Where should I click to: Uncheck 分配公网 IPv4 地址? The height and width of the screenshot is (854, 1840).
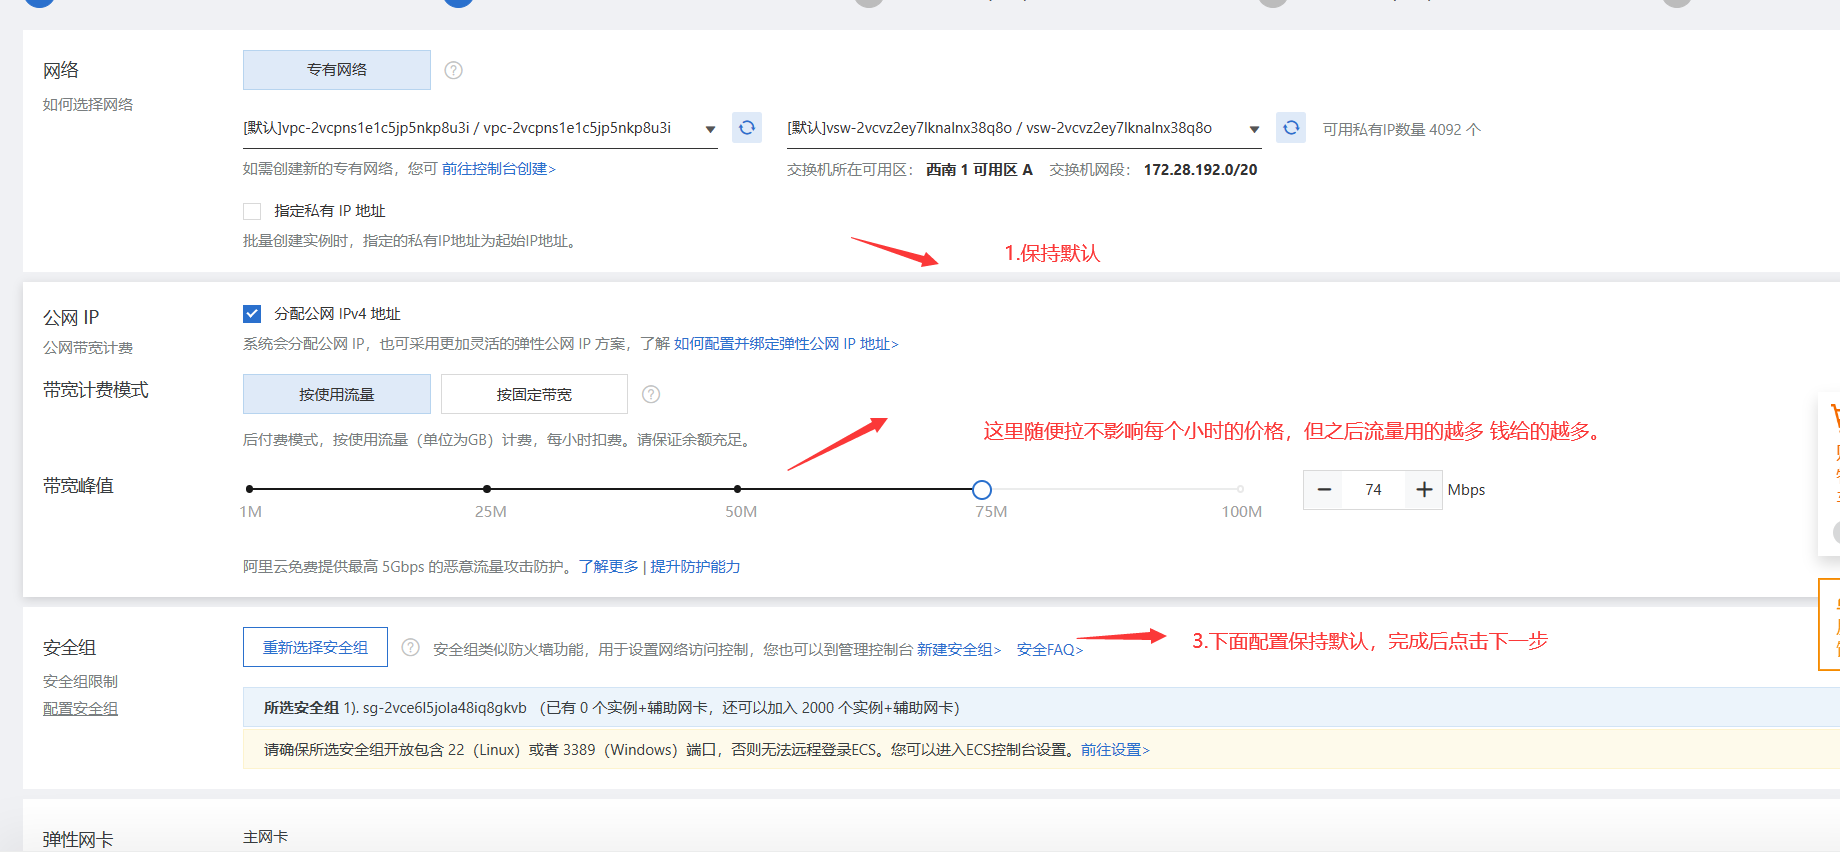252,314
